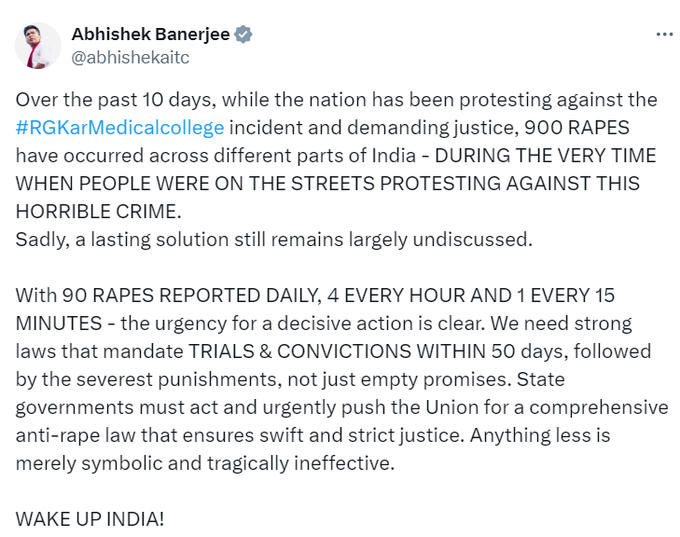Click the 'Sadly, a lasting solution' sentence
This screenshot has height=537, width=680.
(274, 239)
